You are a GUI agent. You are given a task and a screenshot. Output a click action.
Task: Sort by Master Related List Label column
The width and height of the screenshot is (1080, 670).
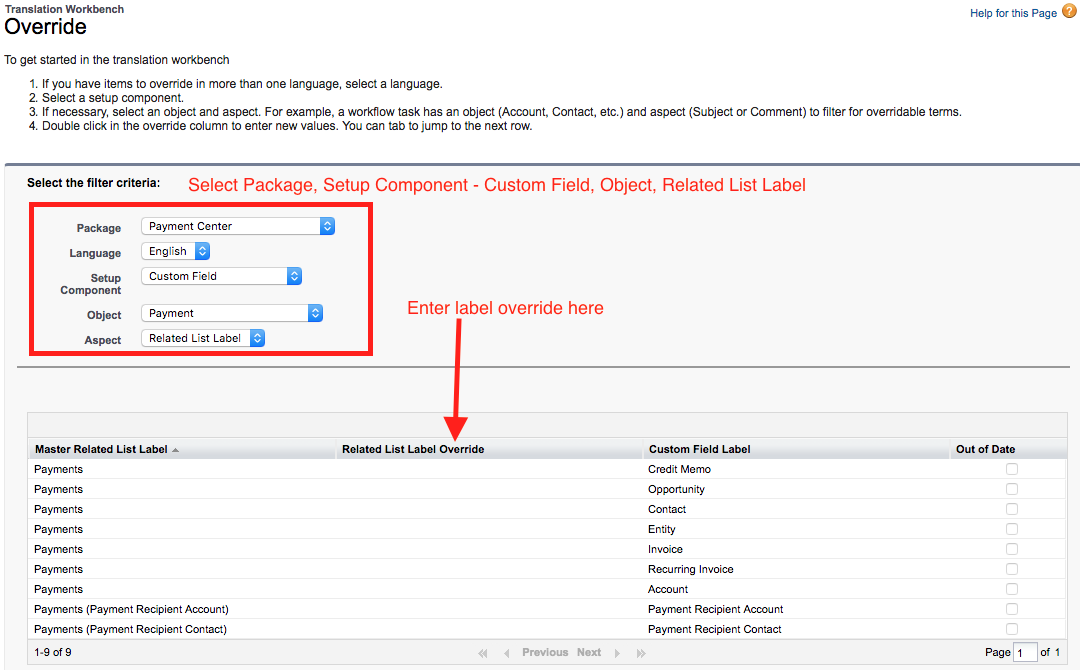pos(101,449)
